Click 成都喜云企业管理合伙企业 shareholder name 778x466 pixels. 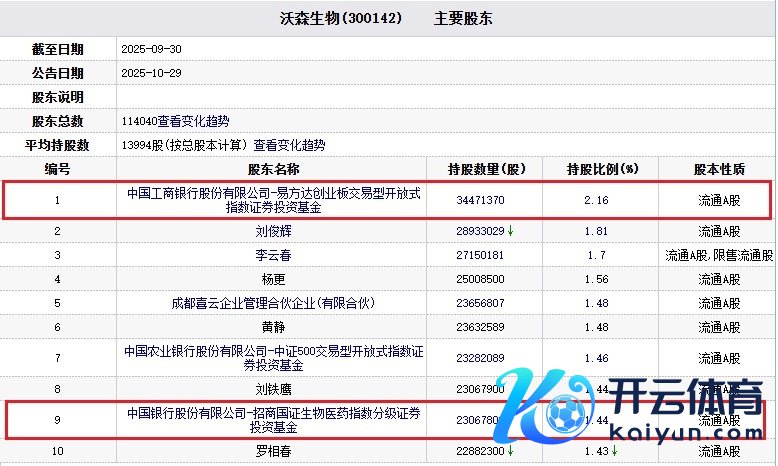tap(273, 303)
